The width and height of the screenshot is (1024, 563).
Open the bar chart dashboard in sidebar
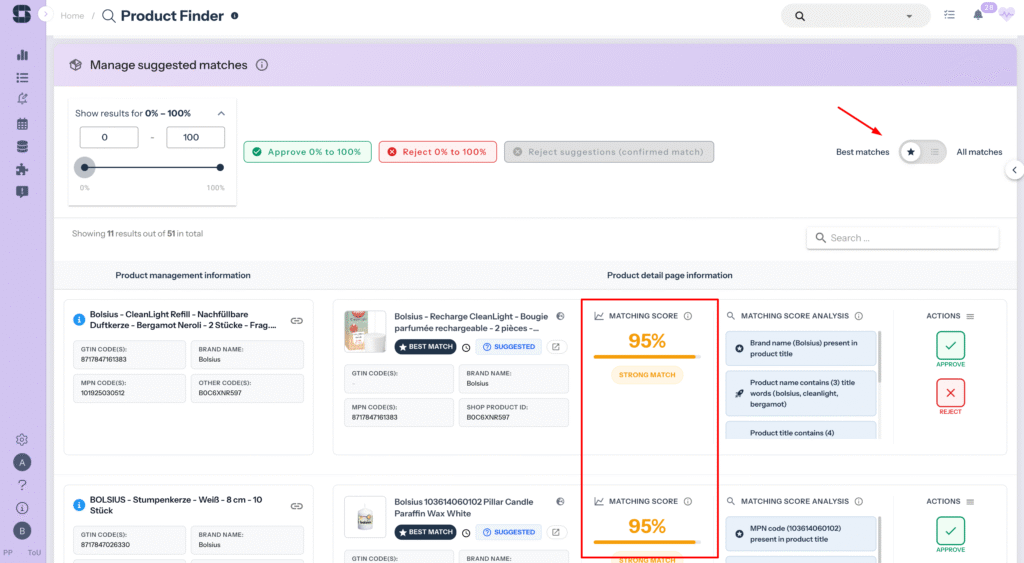[22, 54]
